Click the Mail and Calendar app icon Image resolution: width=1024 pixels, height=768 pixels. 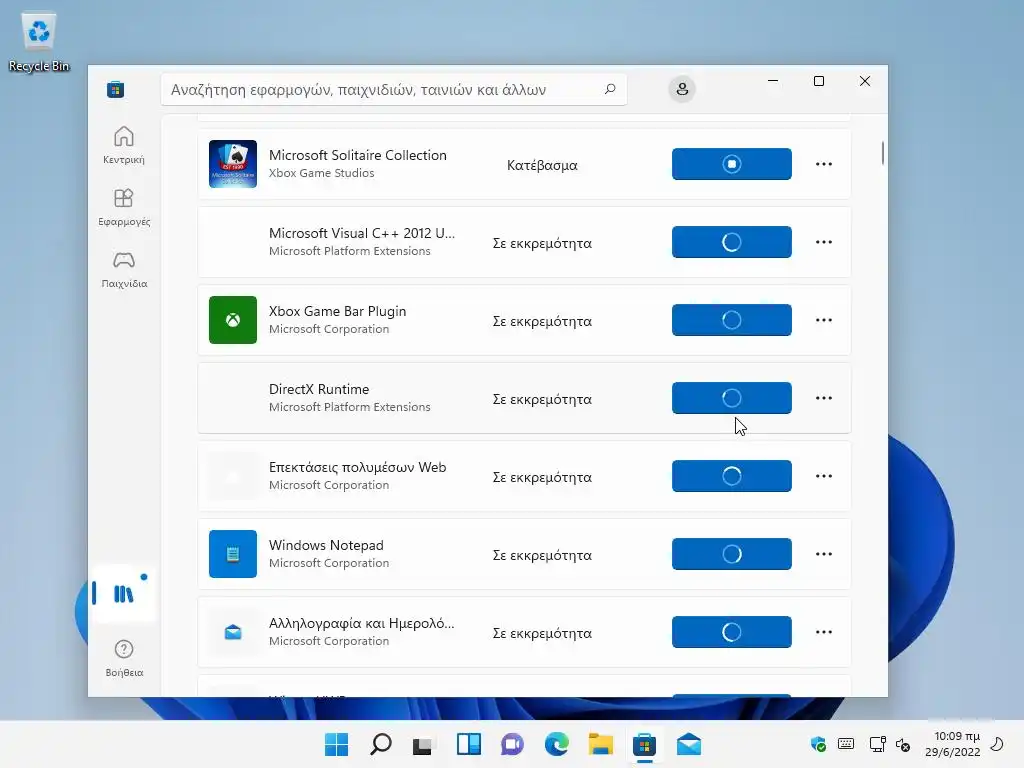tap(232, 632)
